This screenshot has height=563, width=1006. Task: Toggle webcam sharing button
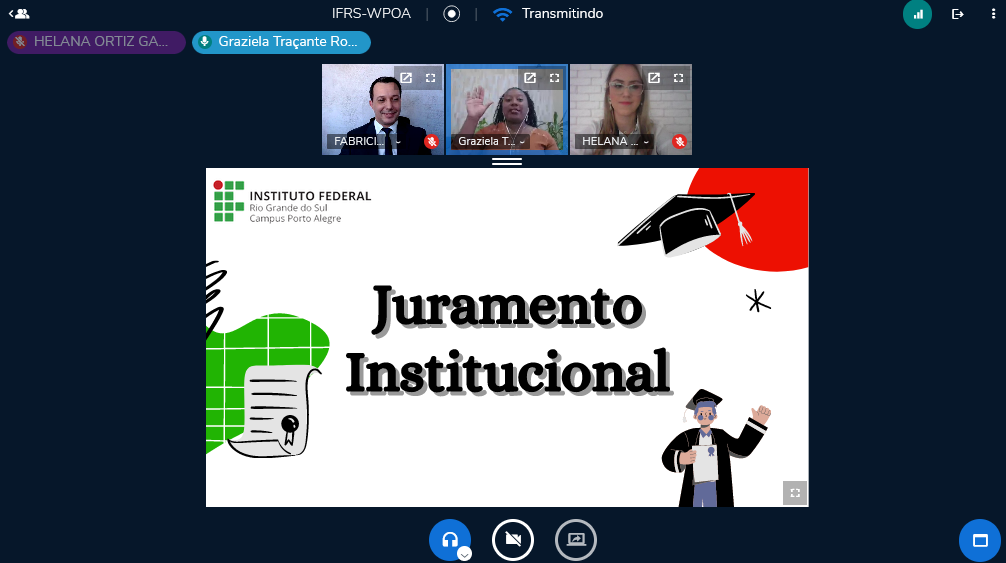(513, 540)
